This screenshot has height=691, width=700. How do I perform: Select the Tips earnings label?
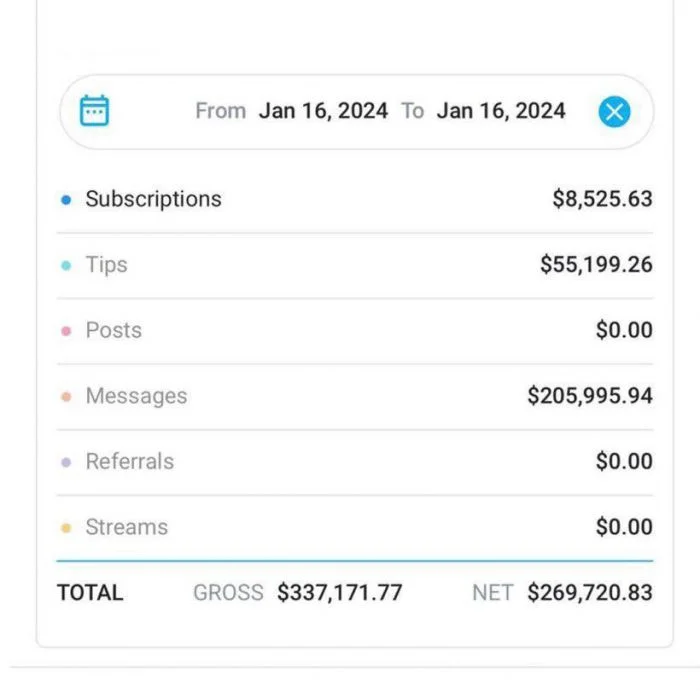106,265
